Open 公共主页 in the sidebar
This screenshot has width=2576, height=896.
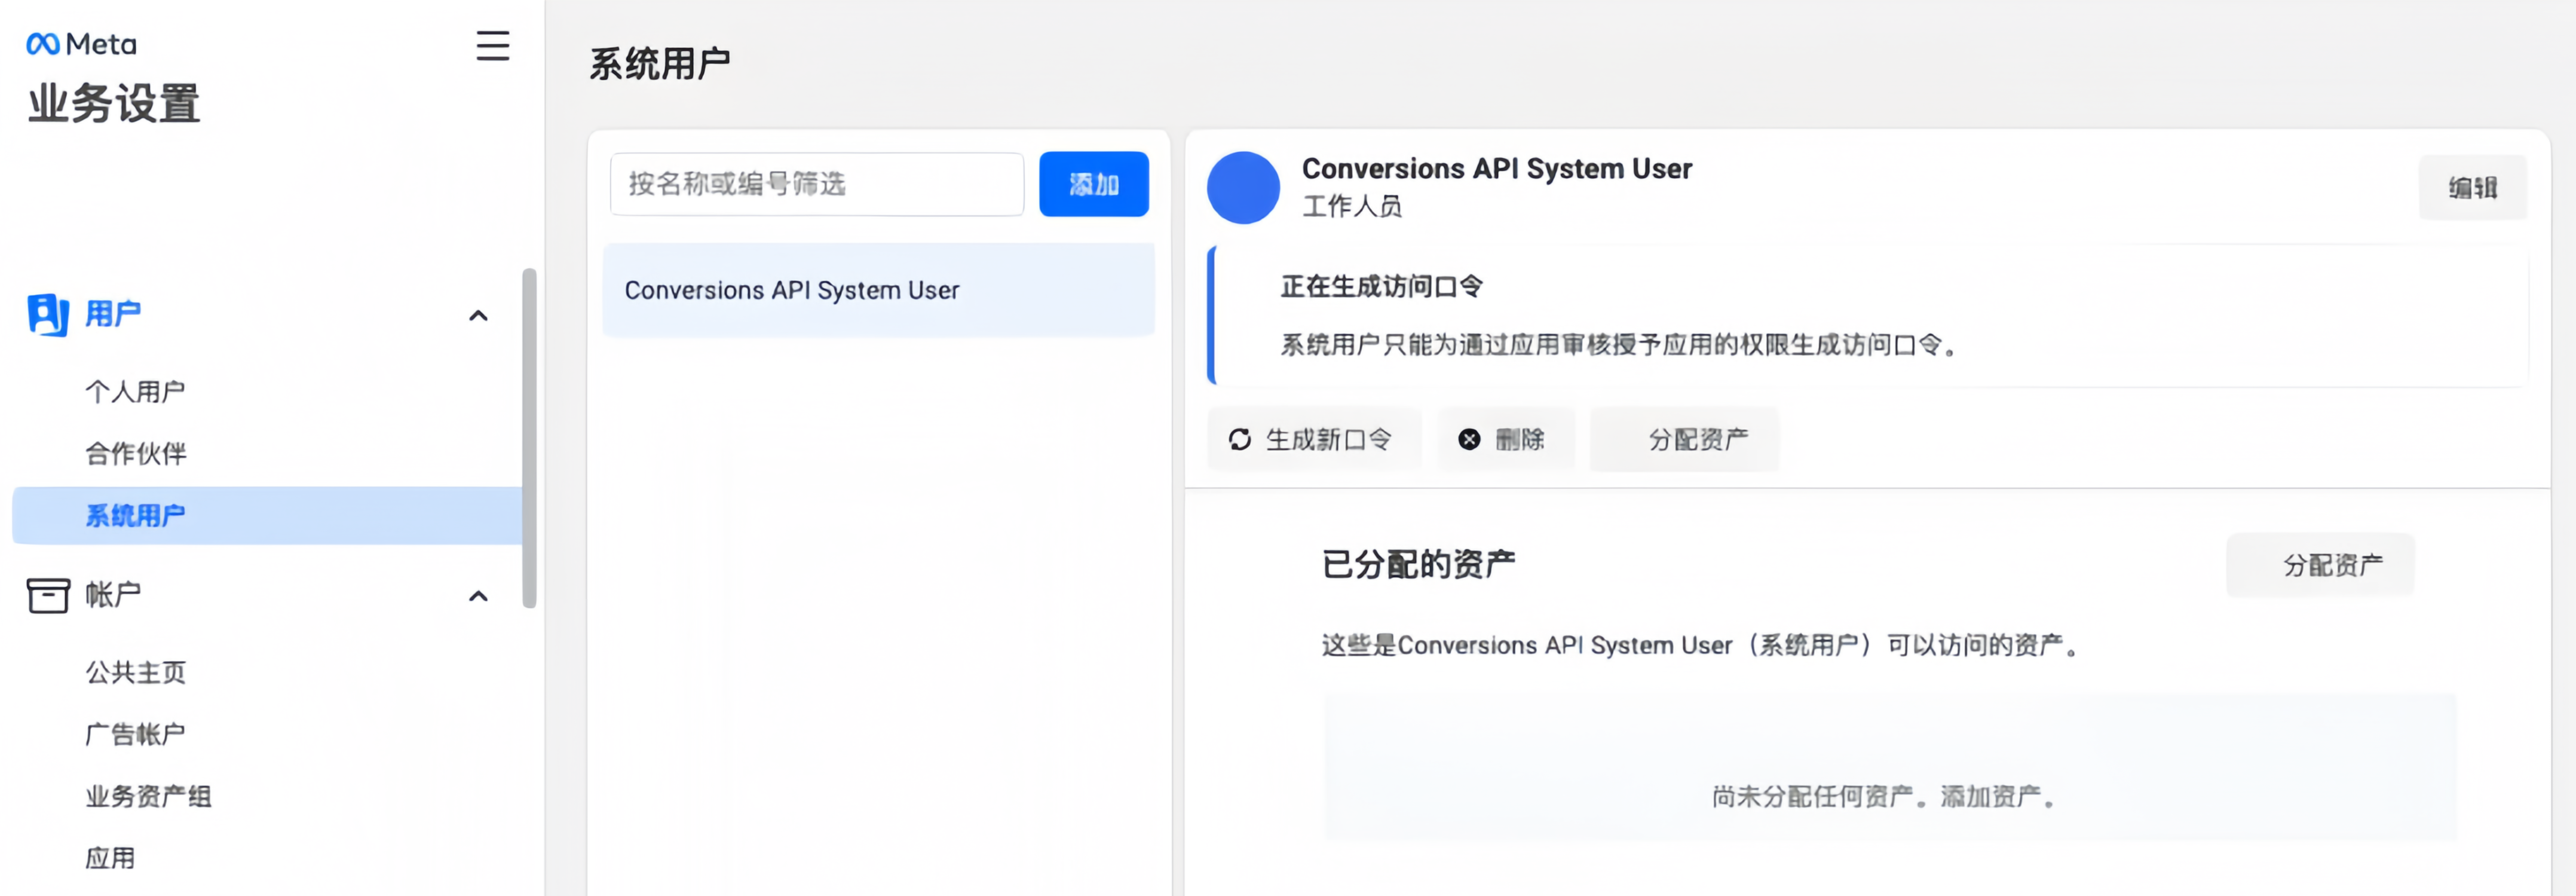(135, 672)
